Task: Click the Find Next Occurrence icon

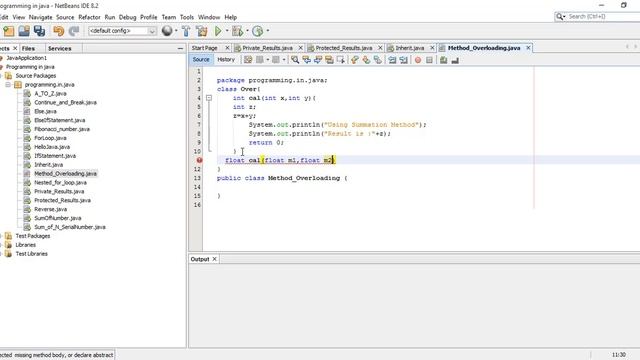Action: click(x=318, y=60)
